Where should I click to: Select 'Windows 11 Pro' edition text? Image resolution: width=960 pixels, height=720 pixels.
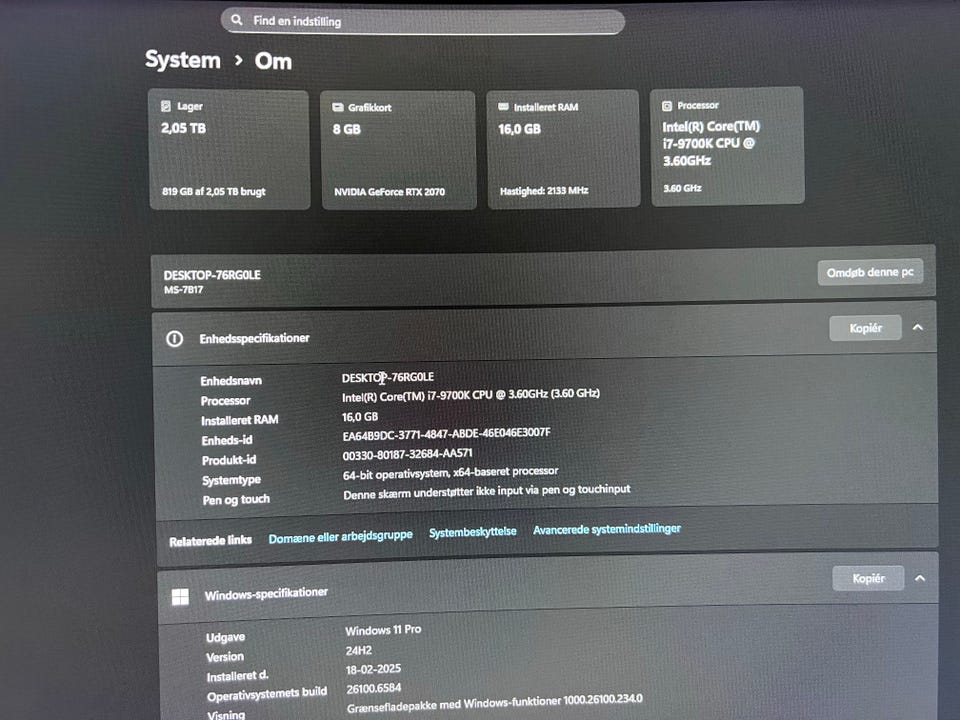click(383, 630)
